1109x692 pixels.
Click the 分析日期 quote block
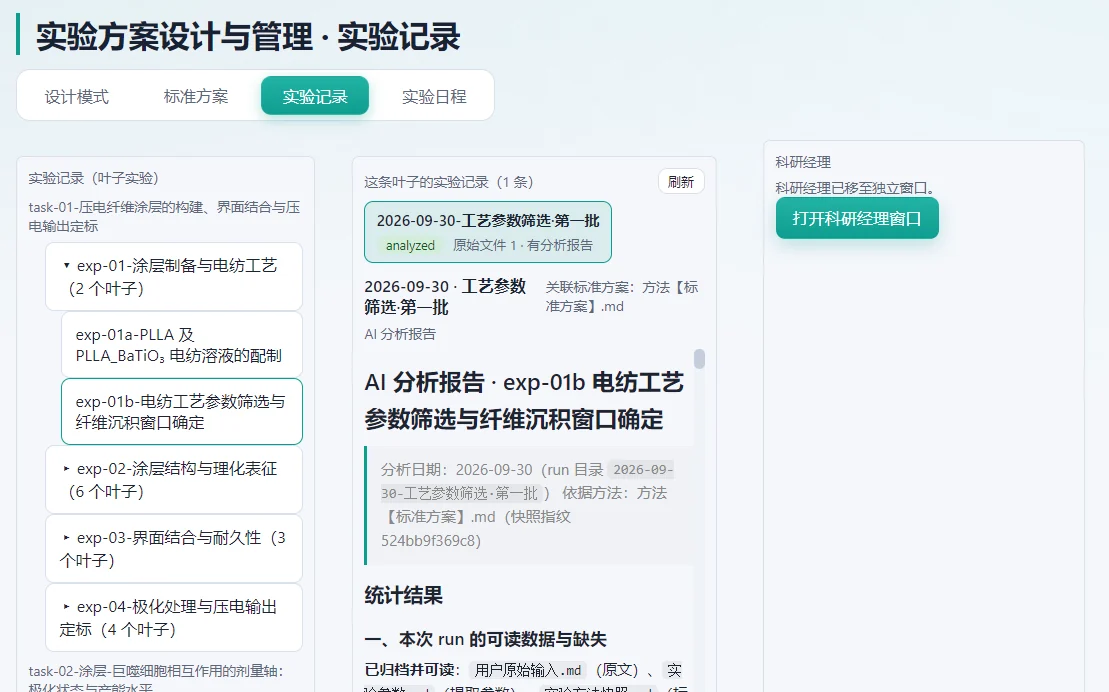point(528,505)
